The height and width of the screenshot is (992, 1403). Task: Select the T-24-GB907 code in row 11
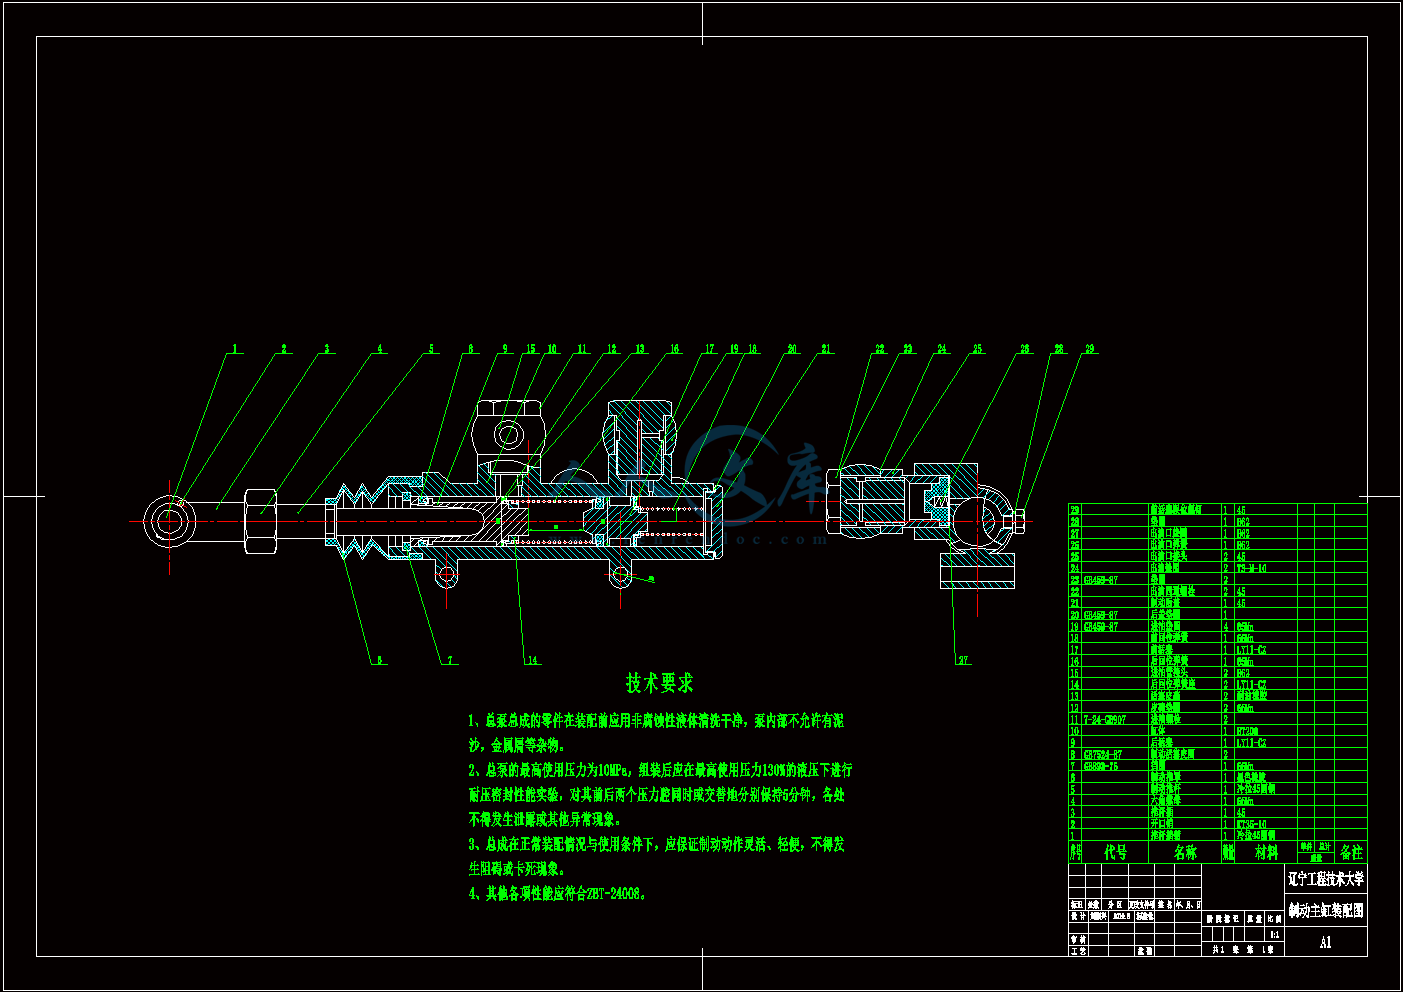(x=1105, y=719)
